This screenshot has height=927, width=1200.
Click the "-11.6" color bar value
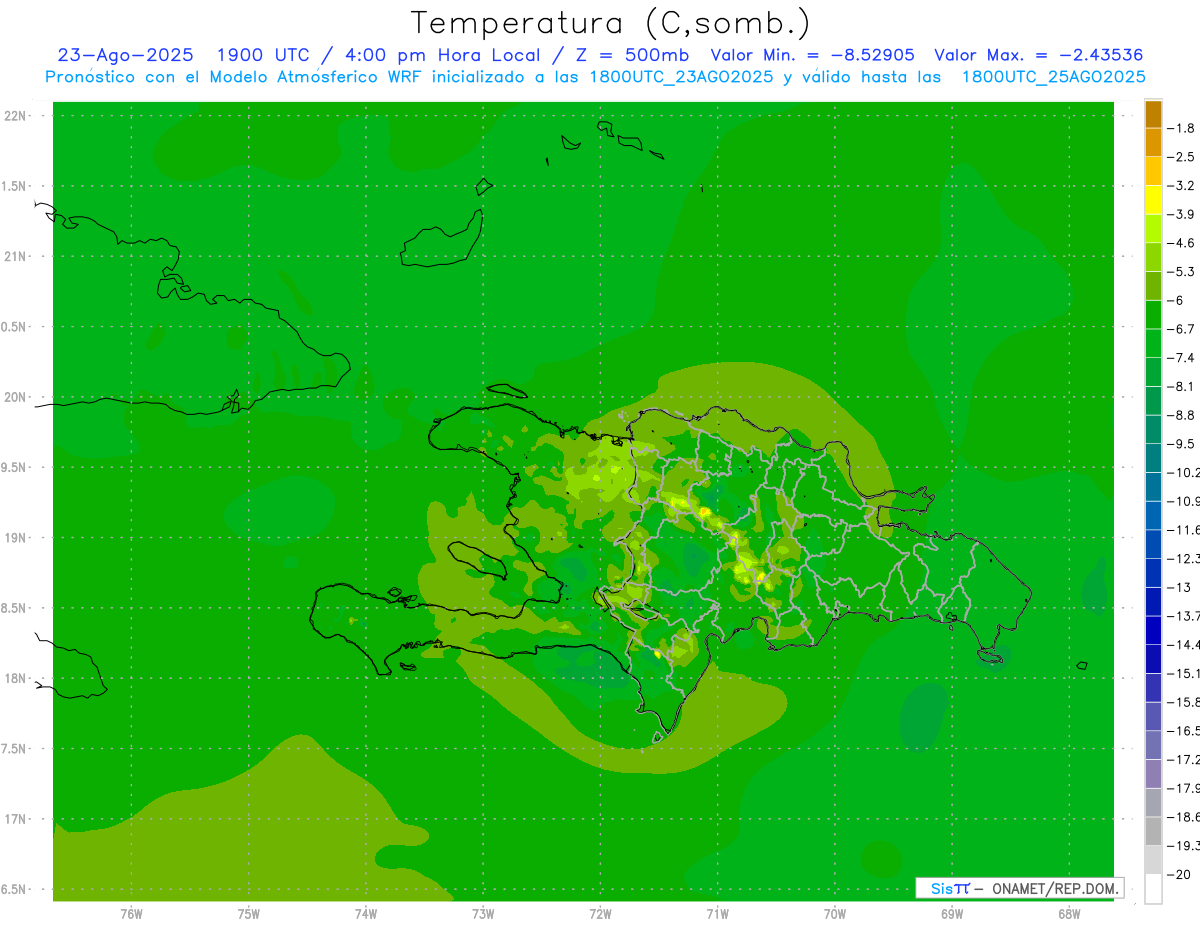[x=1183, y=529]
